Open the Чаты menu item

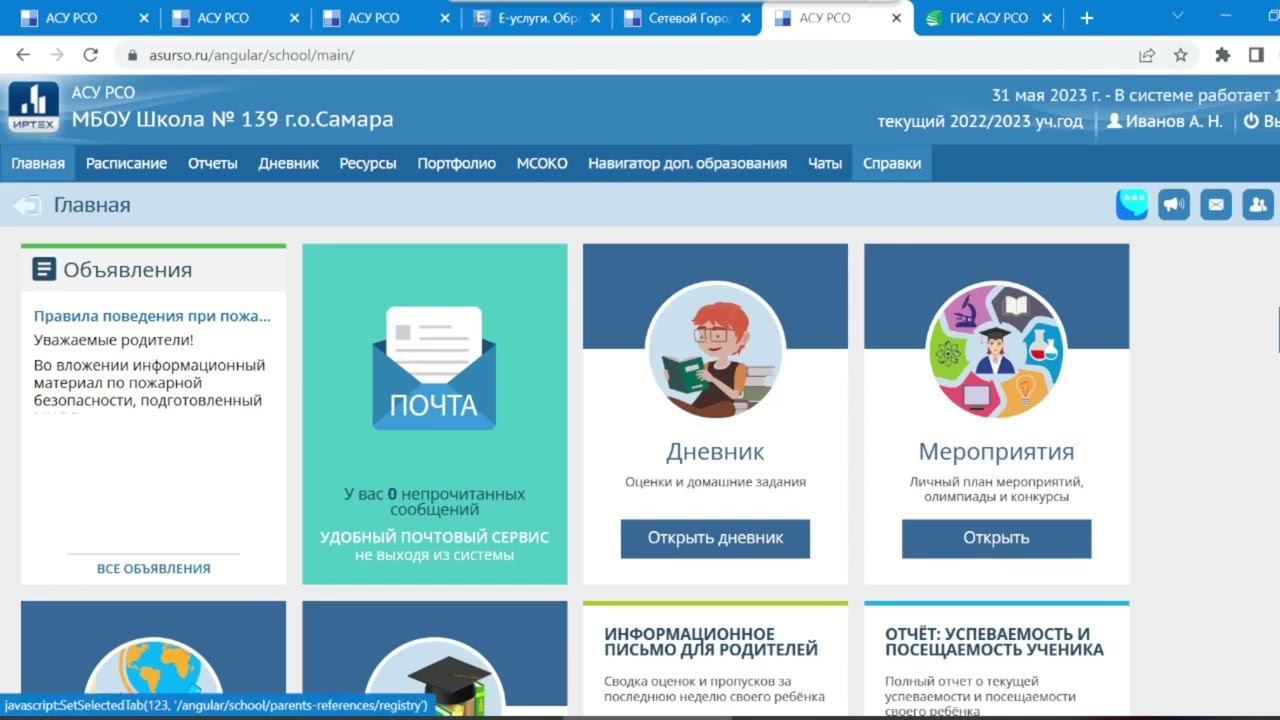point(825,163)
